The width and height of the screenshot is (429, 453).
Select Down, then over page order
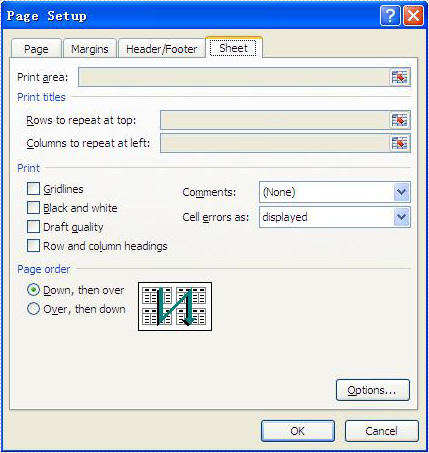tap(33, 290)
